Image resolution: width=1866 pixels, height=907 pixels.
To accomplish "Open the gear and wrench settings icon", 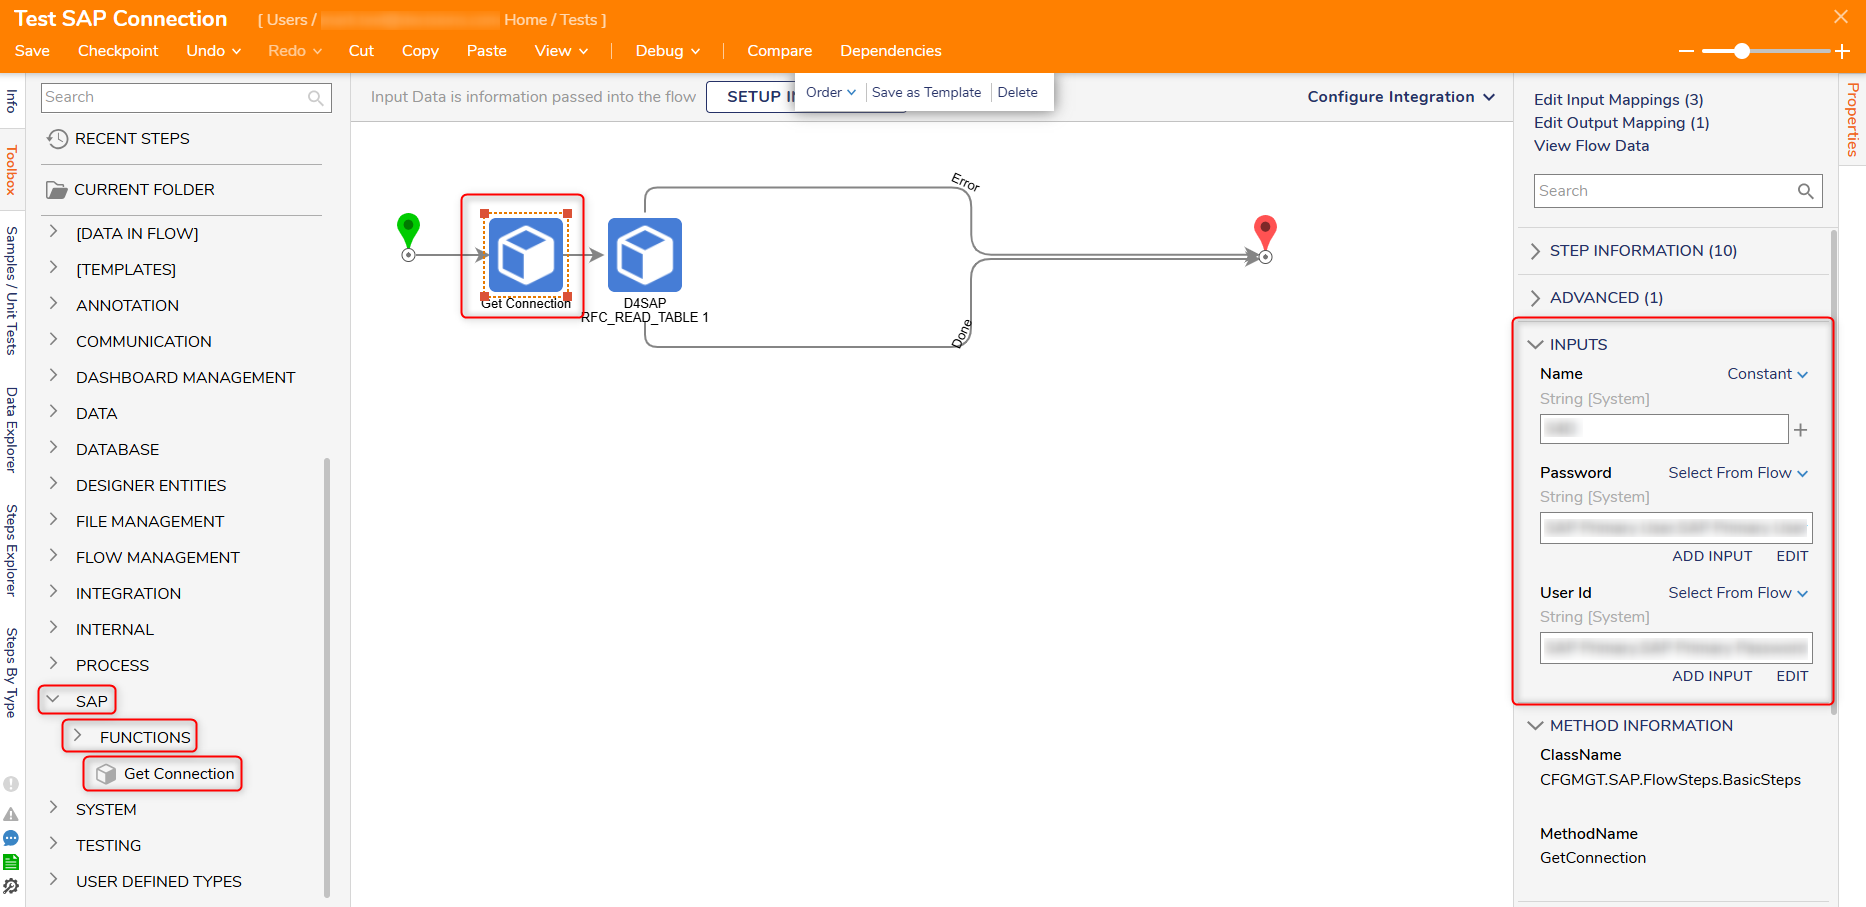I will 11,886.
